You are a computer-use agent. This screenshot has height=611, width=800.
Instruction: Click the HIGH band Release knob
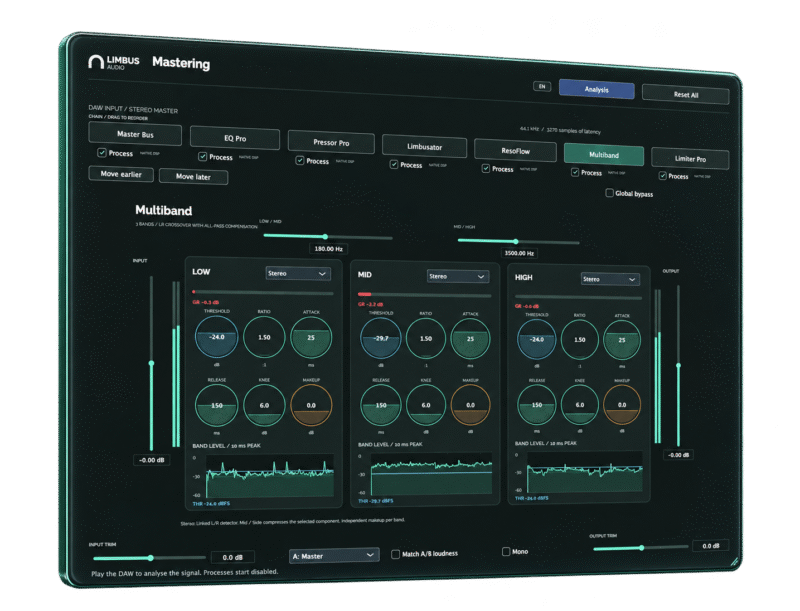click(537, 405)
